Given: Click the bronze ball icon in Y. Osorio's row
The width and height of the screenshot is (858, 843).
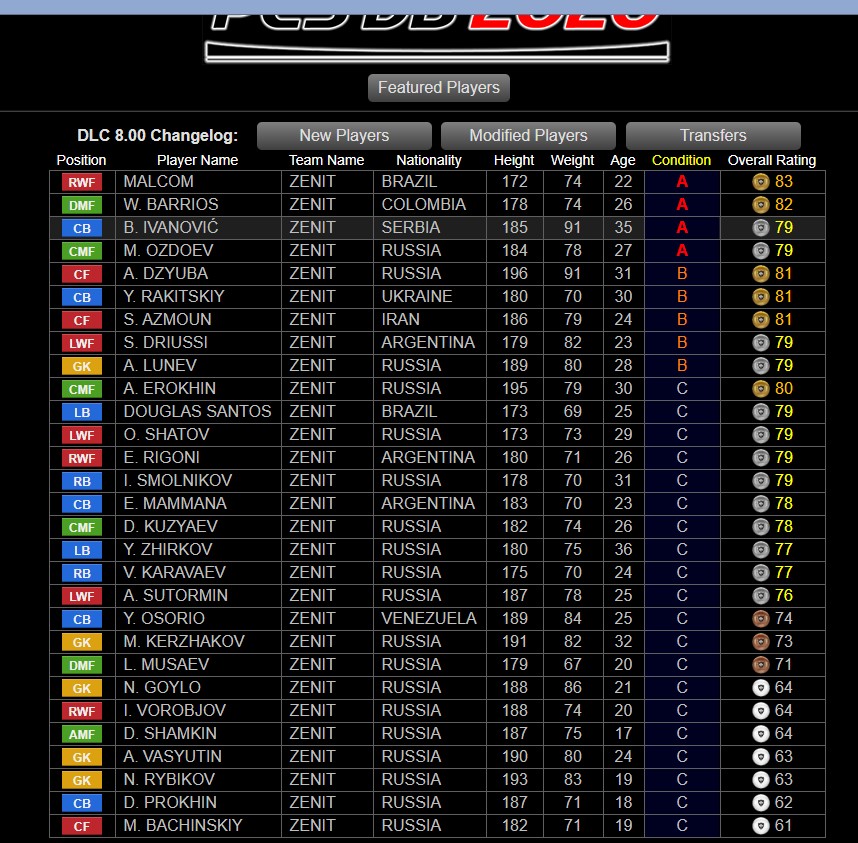Looking at the screenshot, I should point(760,619).
